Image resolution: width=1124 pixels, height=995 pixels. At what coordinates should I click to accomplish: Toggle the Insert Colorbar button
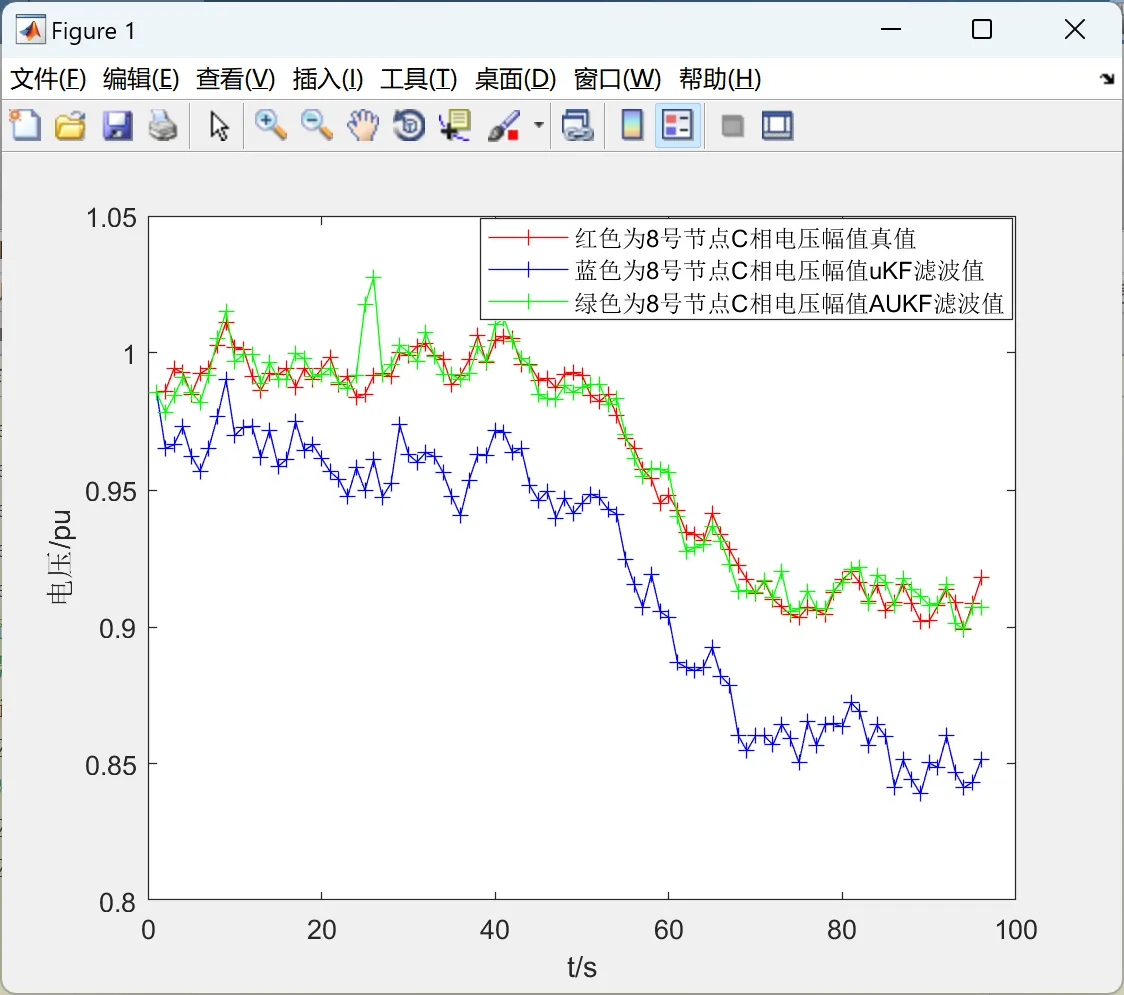[632, 125]
